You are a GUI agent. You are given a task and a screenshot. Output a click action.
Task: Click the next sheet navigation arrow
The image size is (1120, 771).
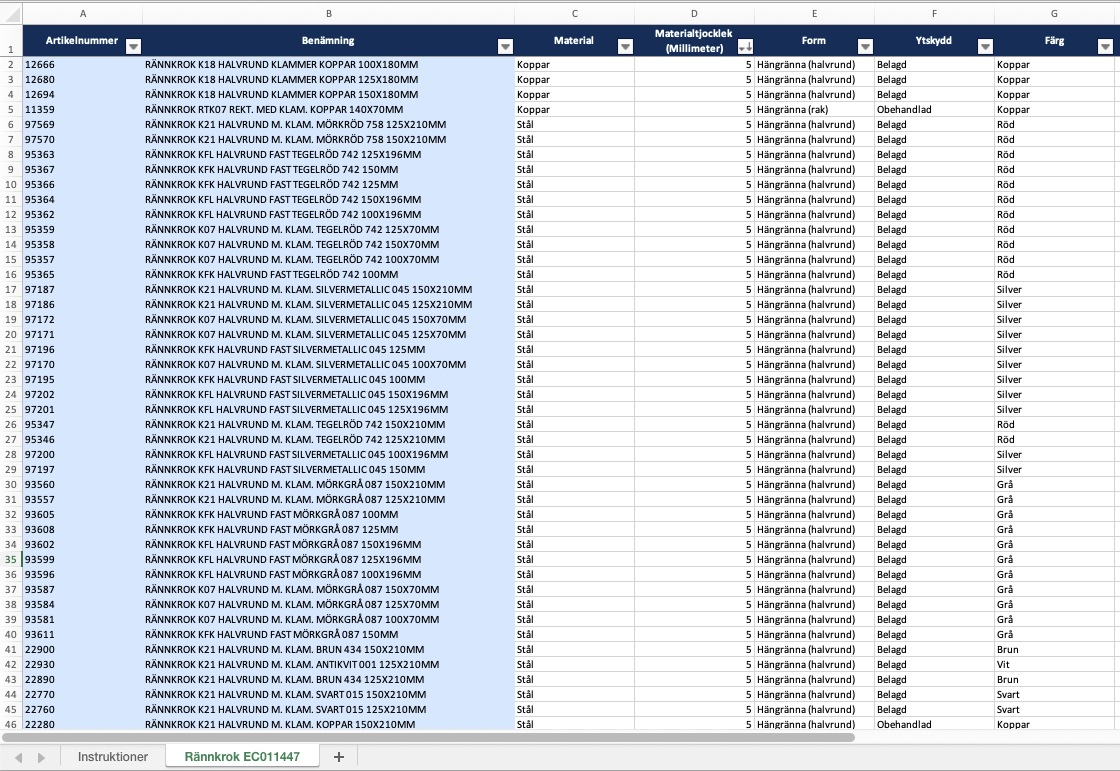pos(41,757)
